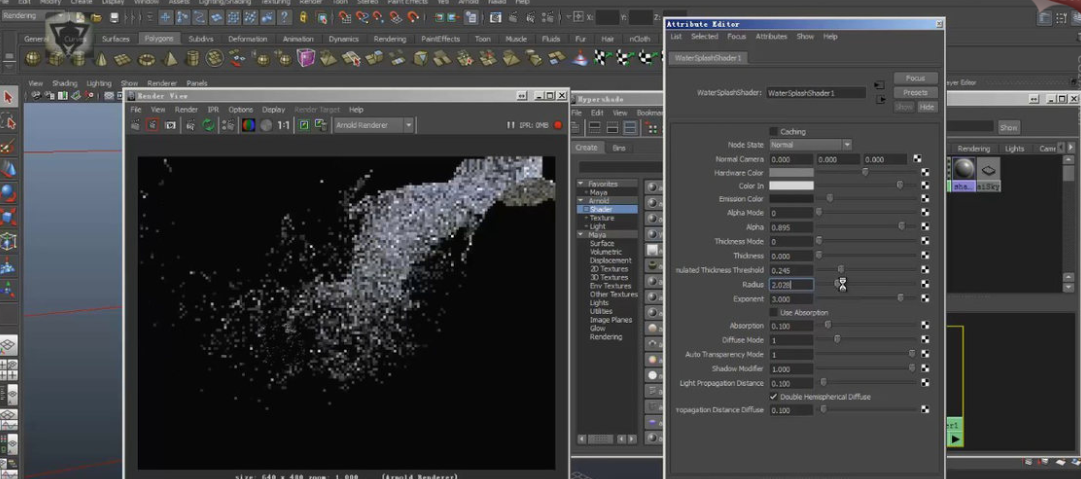Enable the Caching checkbox
The width and height of the screenshot is (1081, 479).
[x=773, y=131]
